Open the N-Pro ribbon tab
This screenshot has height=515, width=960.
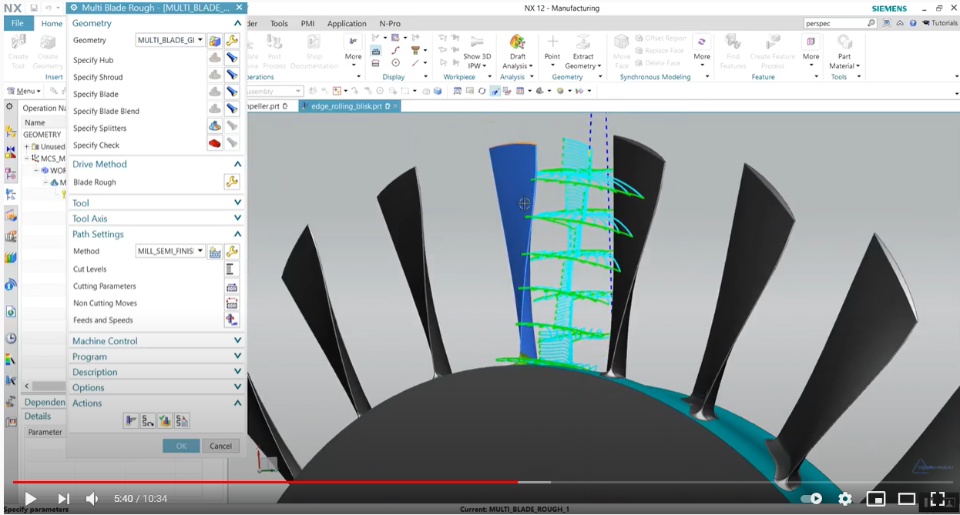point(390,23)
